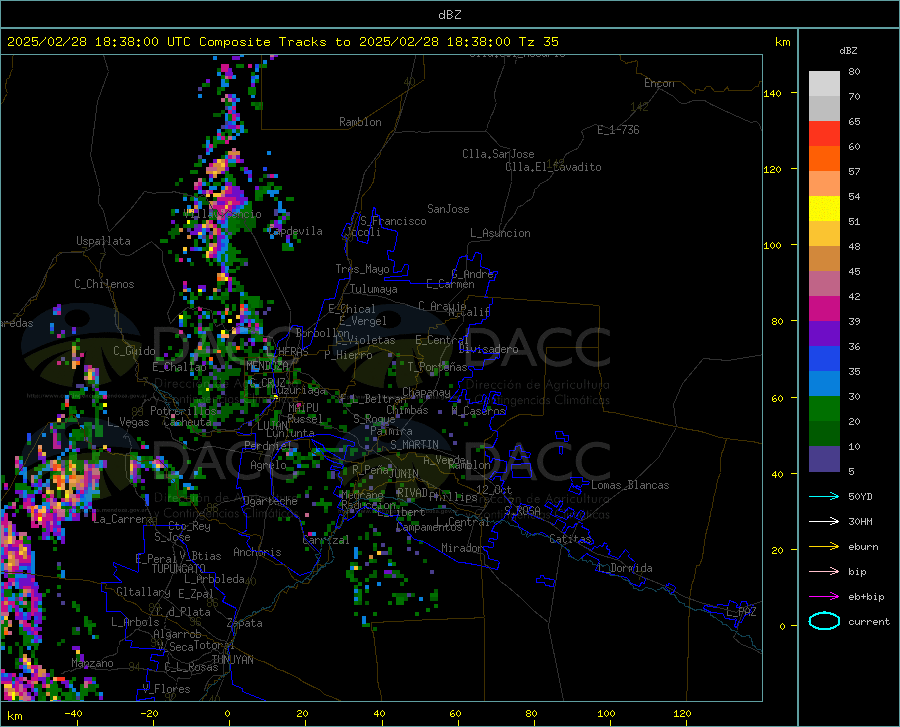The image size is (900, 727).
Task: Pick the dark orange 57-60 dBZ swatch
Action: [x=824, y=159]
